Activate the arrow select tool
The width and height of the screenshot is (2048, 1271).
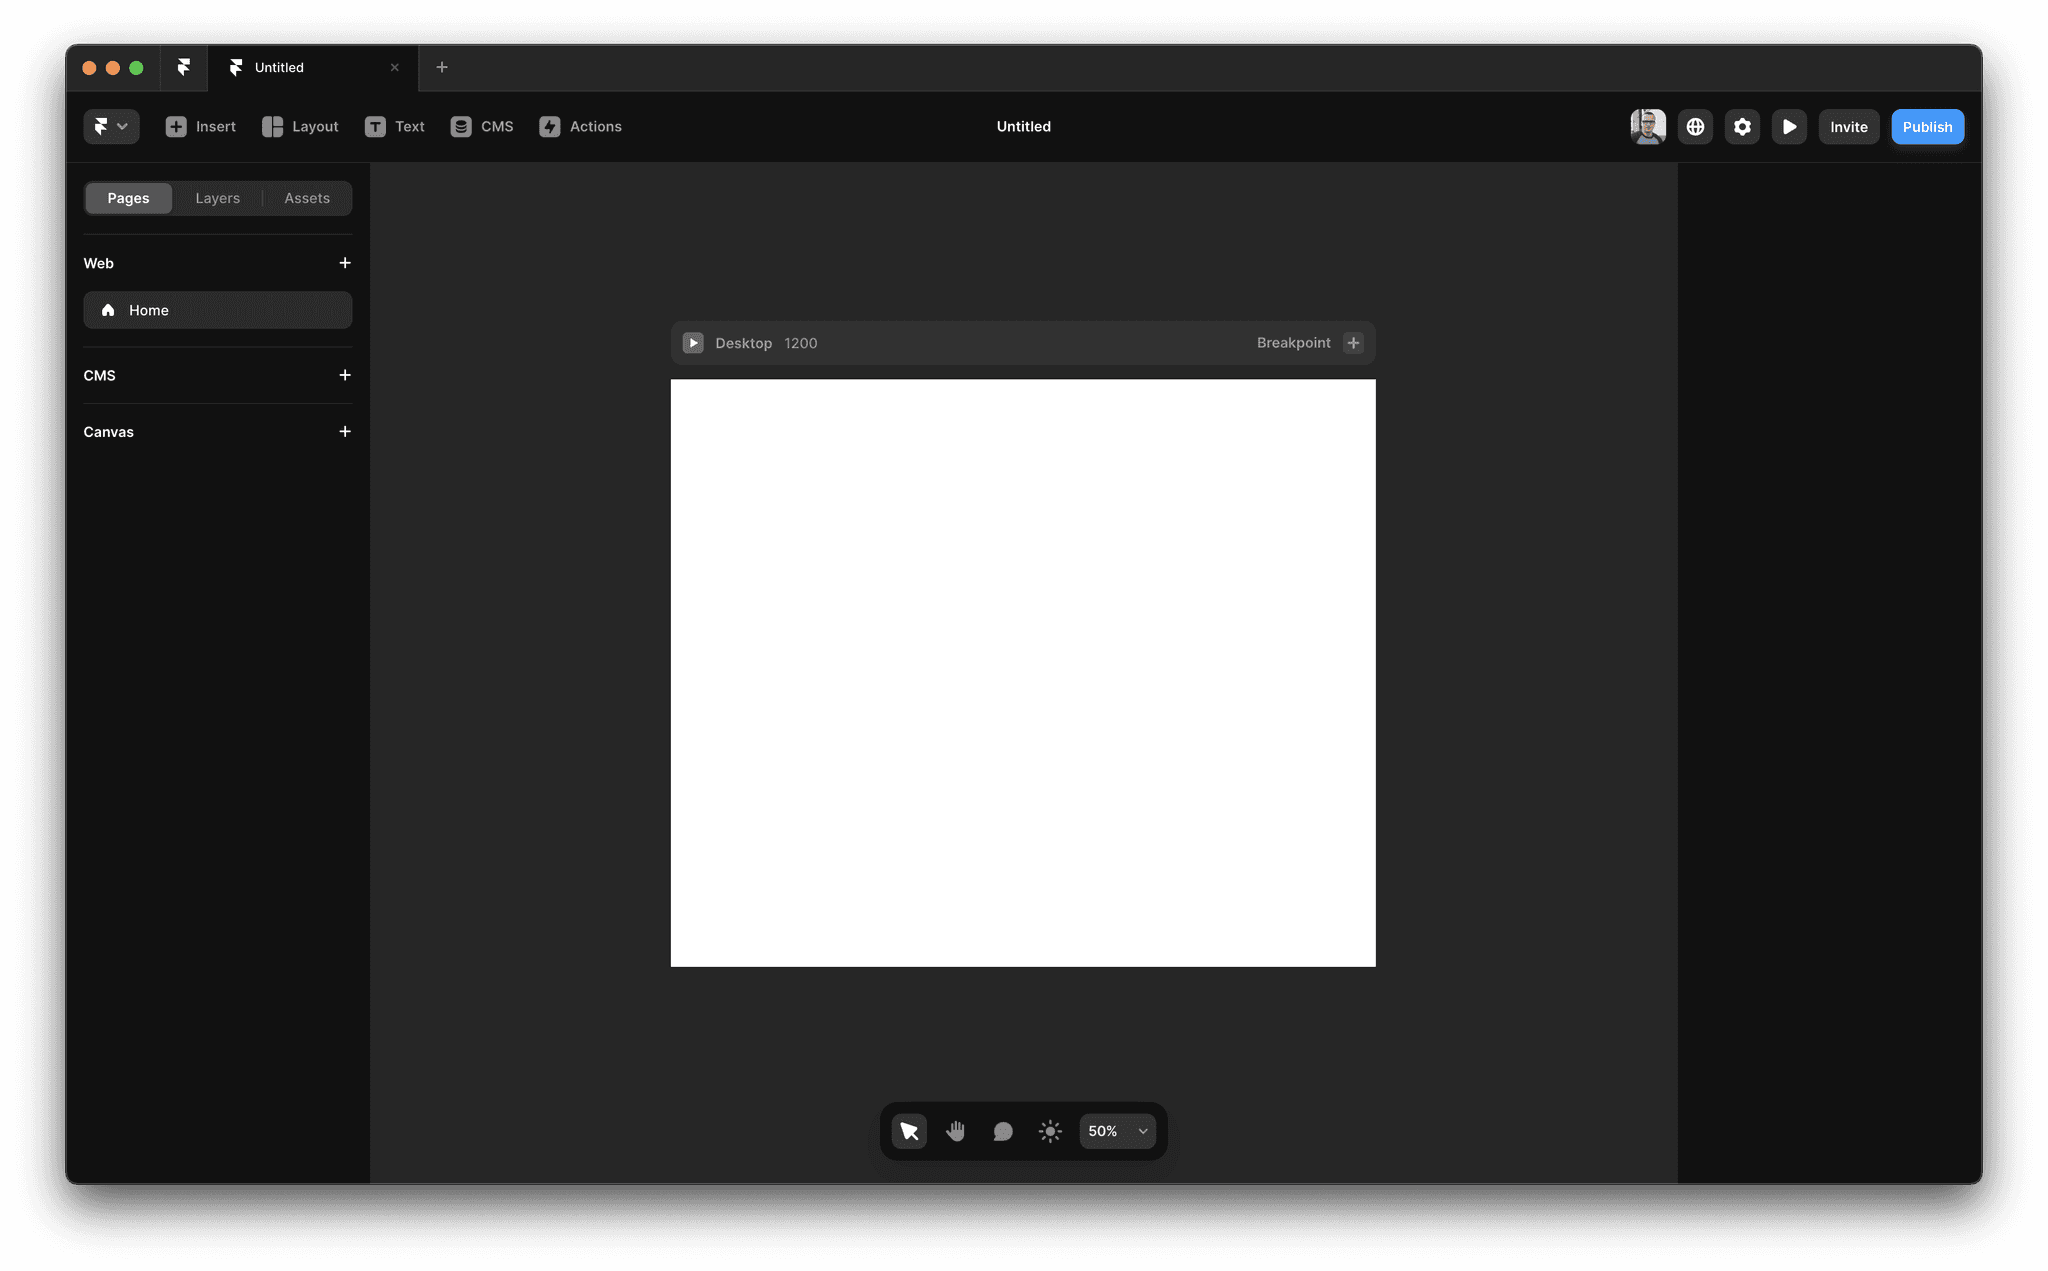909,1131
